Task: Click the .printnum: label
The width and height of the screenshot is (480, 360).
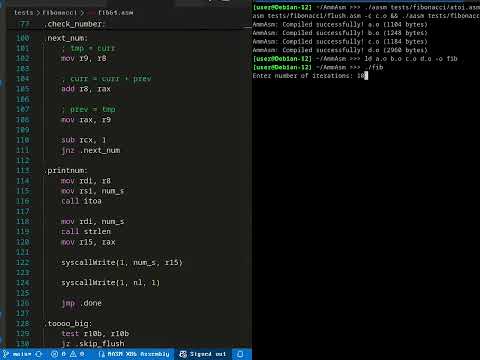Action: pyautogui.click(x=66, y=171)
